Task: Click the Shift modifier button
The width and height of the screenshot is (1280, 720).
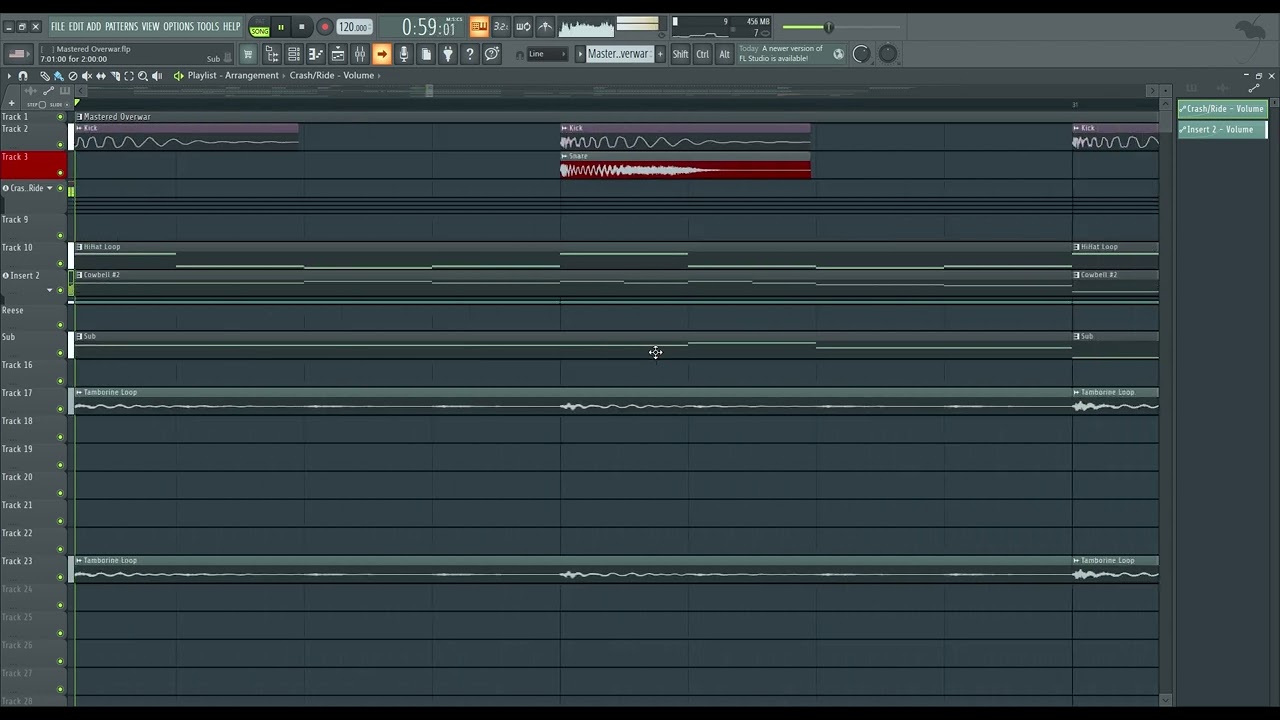Action: click(680, 54)
